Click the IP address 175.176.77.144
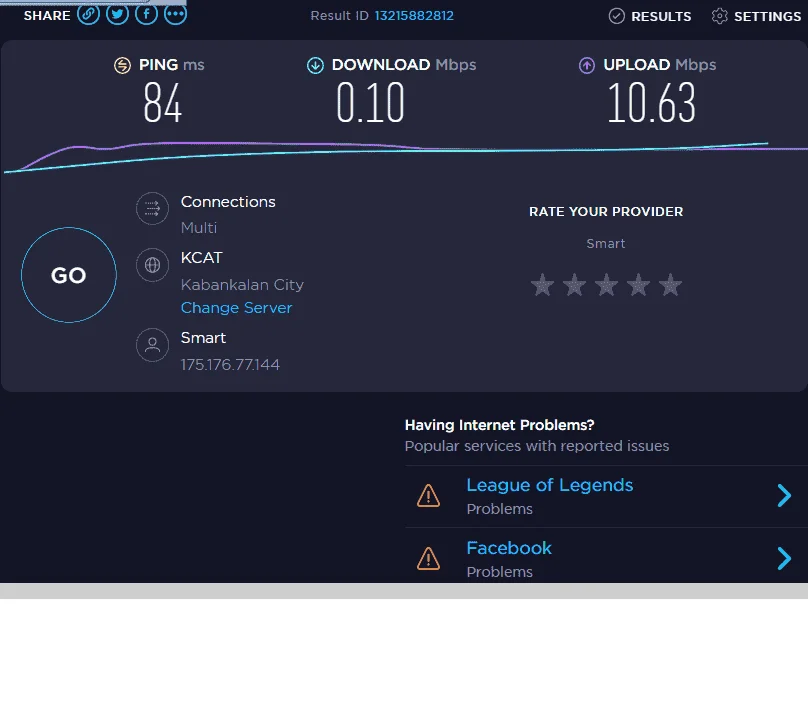Viewport: 808px width, 718px height. point(230,365)
